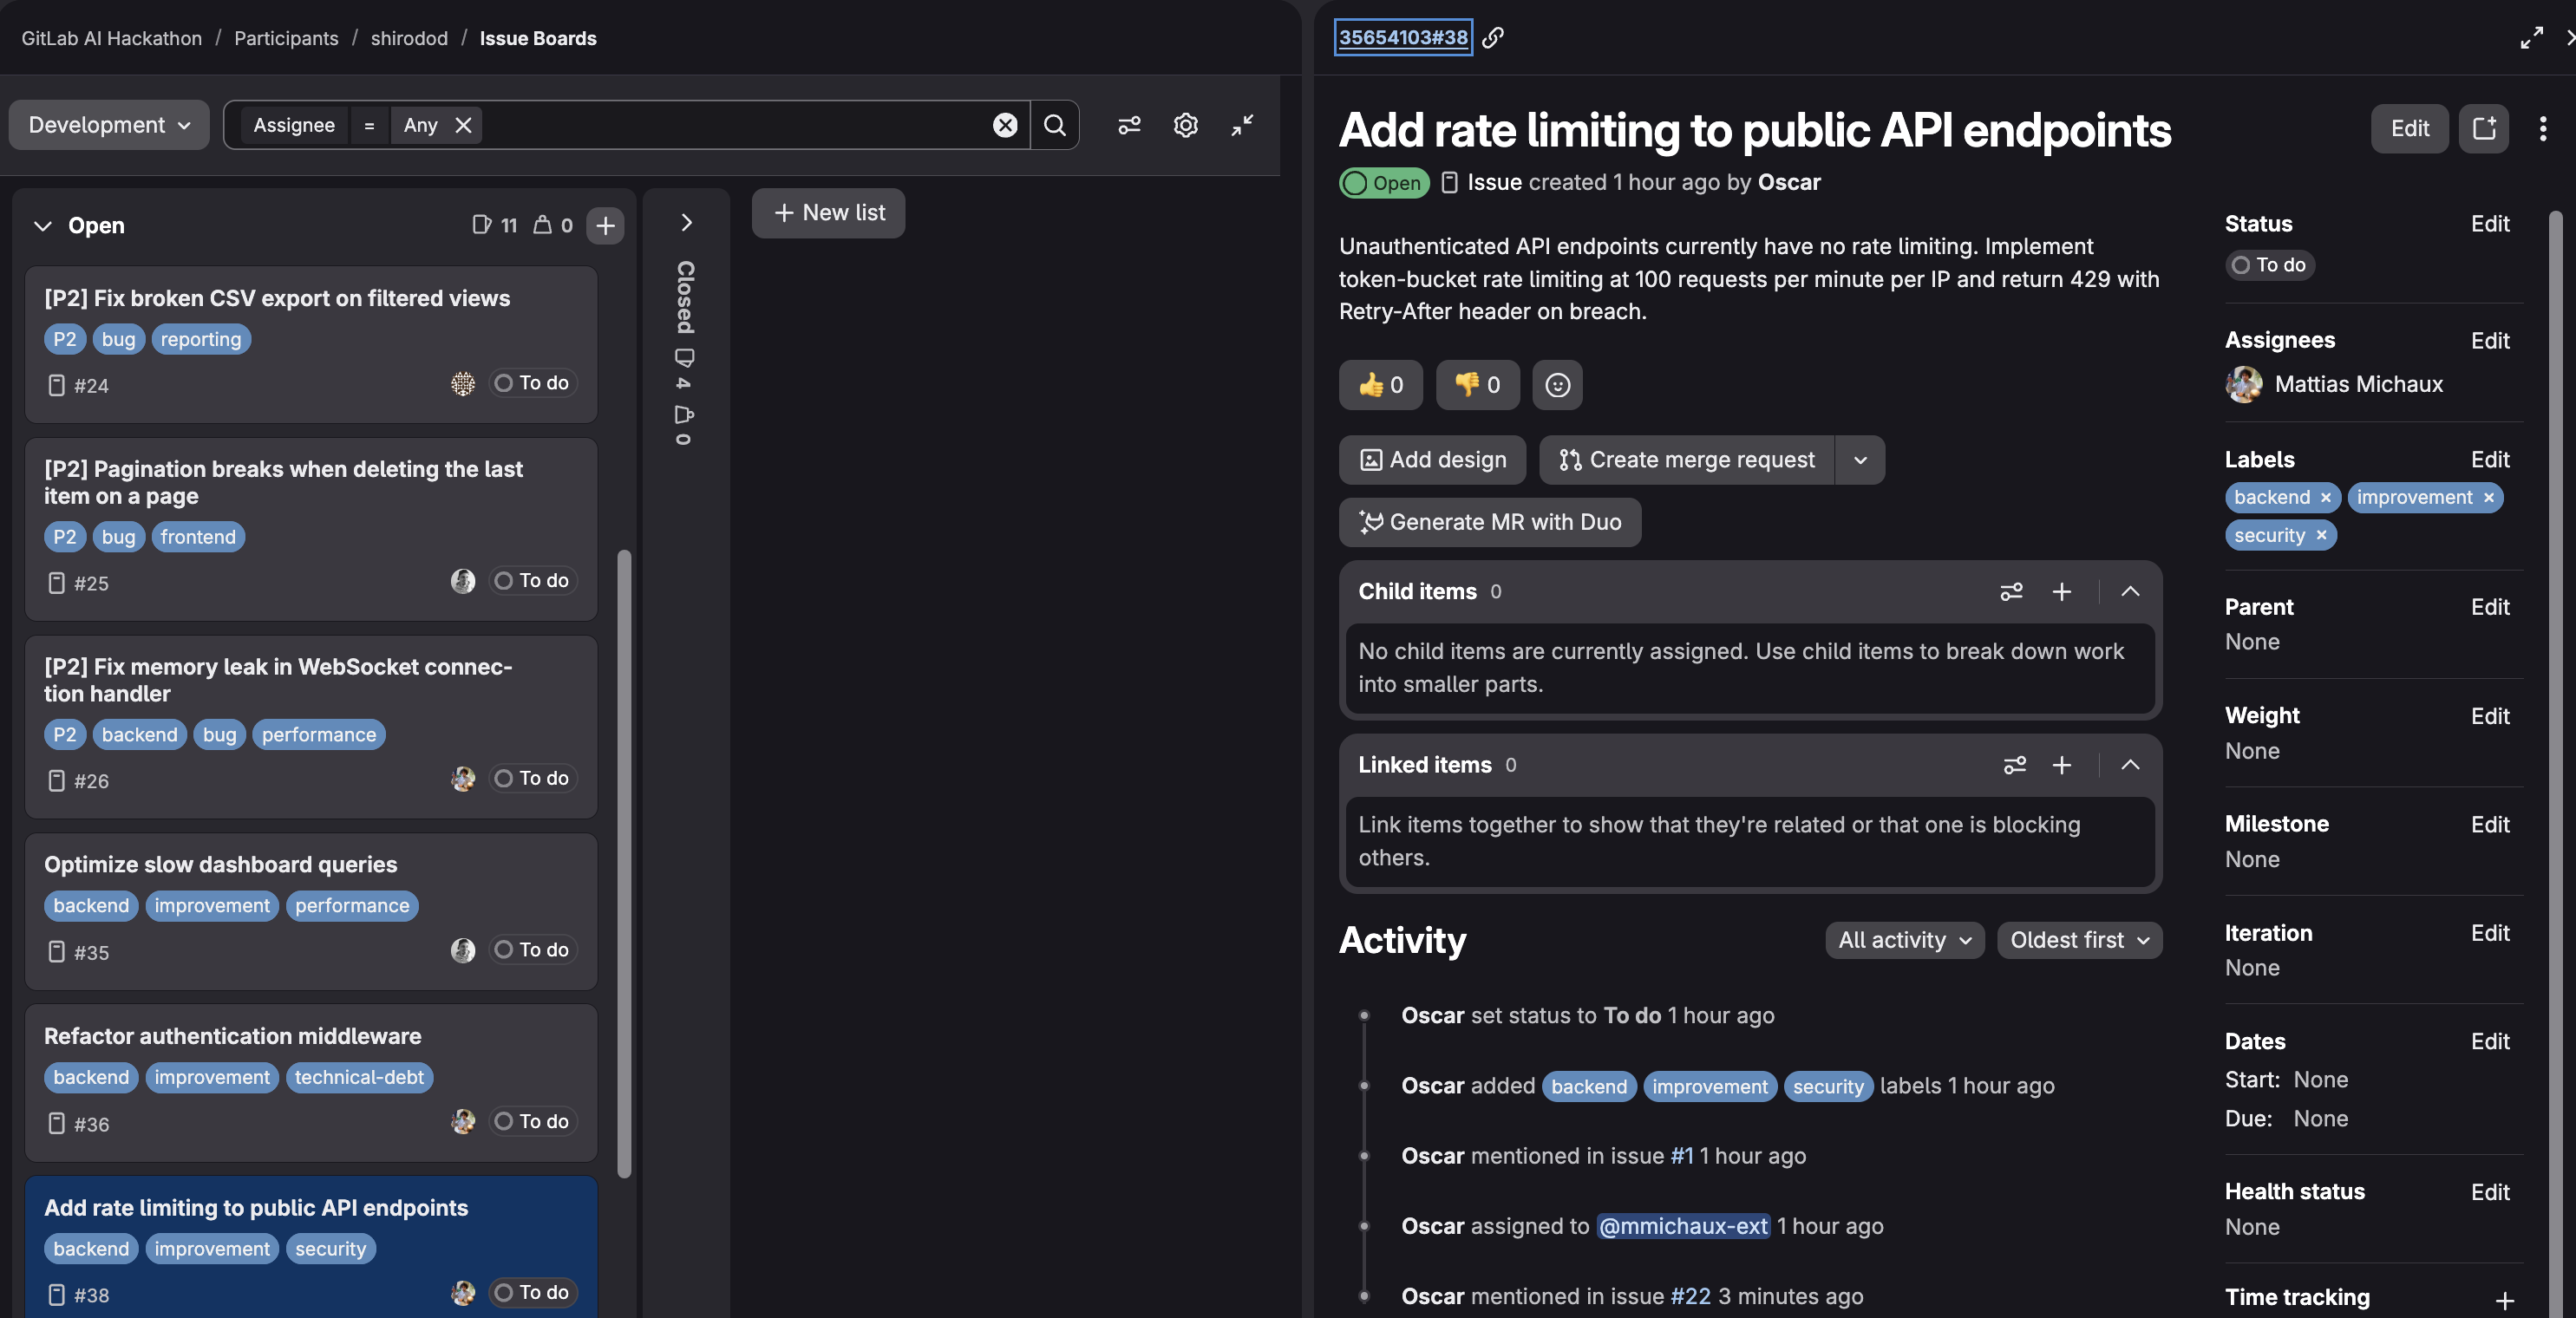
Task: Add new issue to Open list
Action: coord(605,225)
